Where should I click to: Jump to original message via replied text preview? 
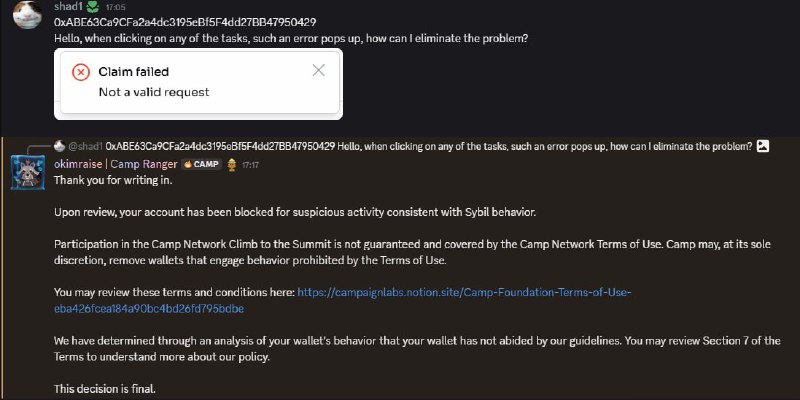(x=429, y=146)
